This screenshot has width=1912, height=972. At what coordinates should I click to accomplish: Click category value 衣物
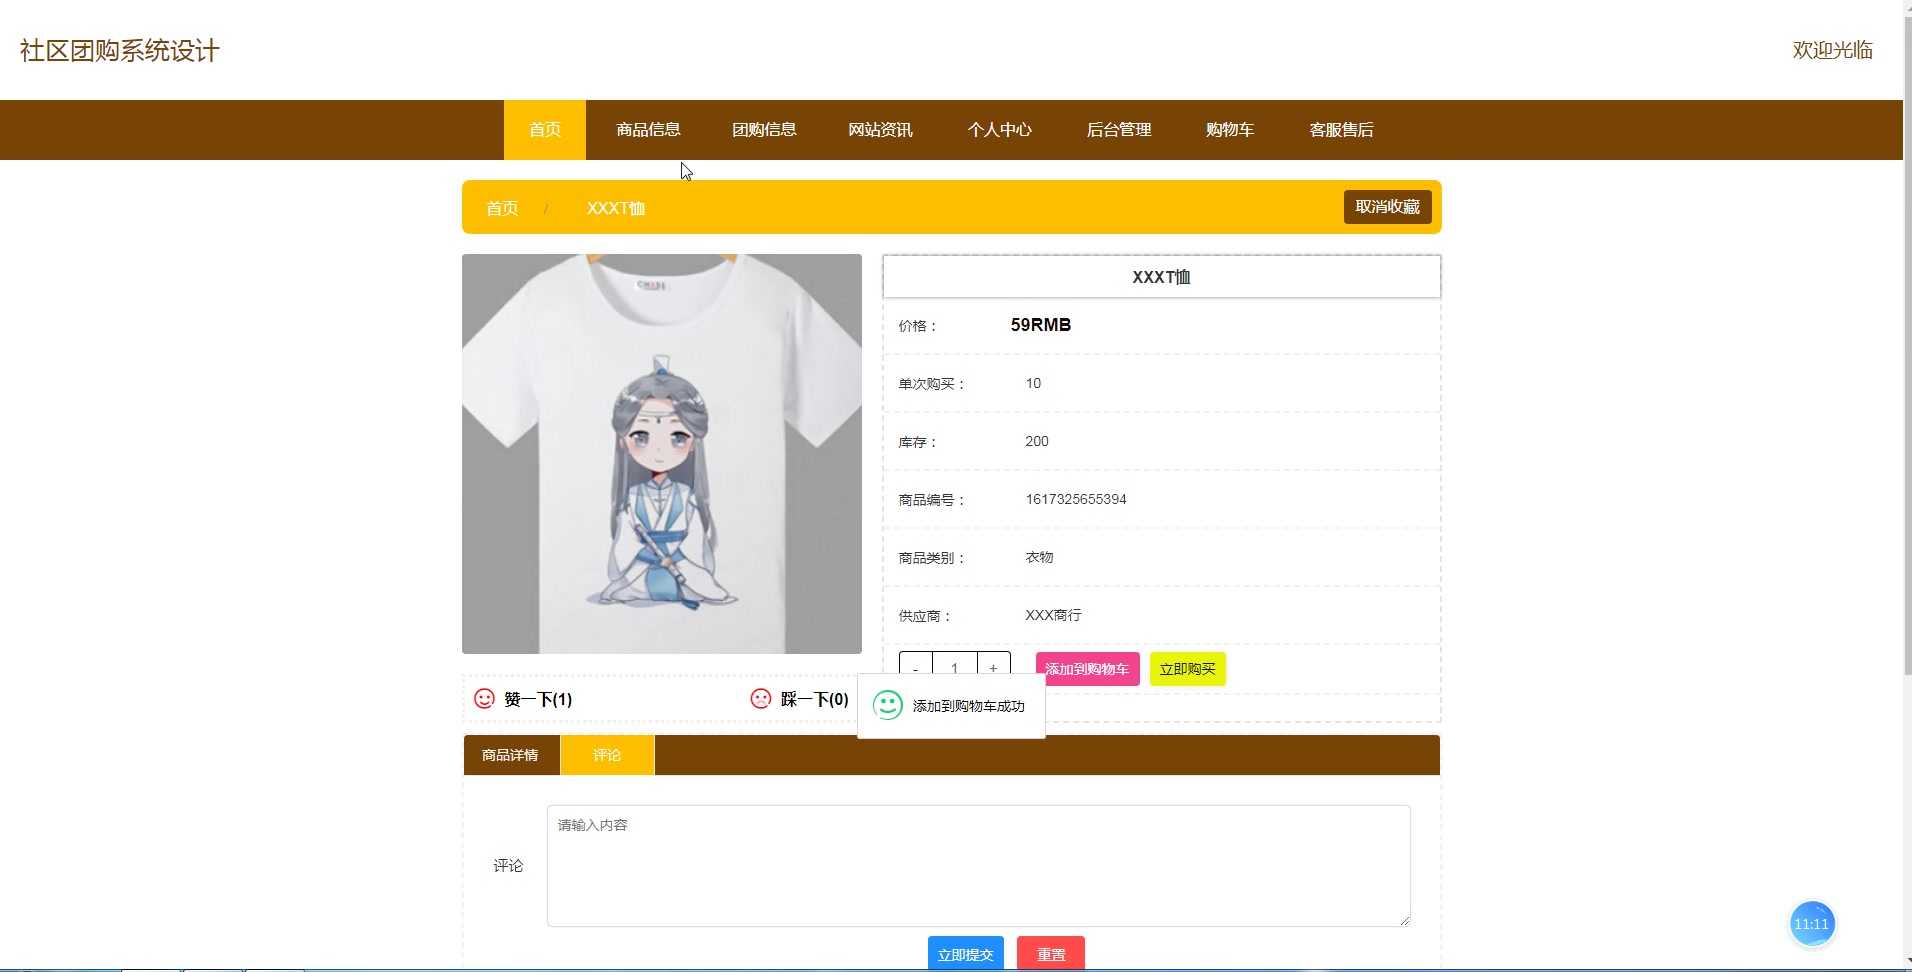click(1039, 557)
